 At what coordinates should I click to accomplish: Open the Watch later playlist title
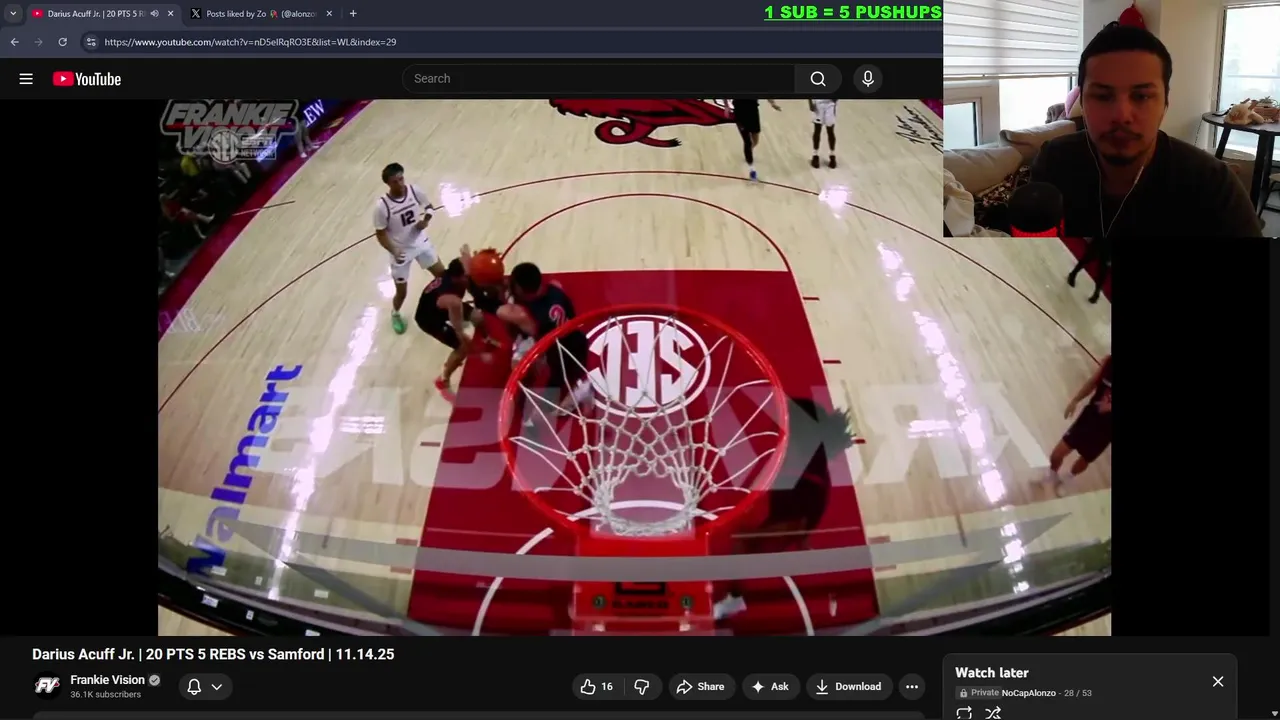[992, 673]
